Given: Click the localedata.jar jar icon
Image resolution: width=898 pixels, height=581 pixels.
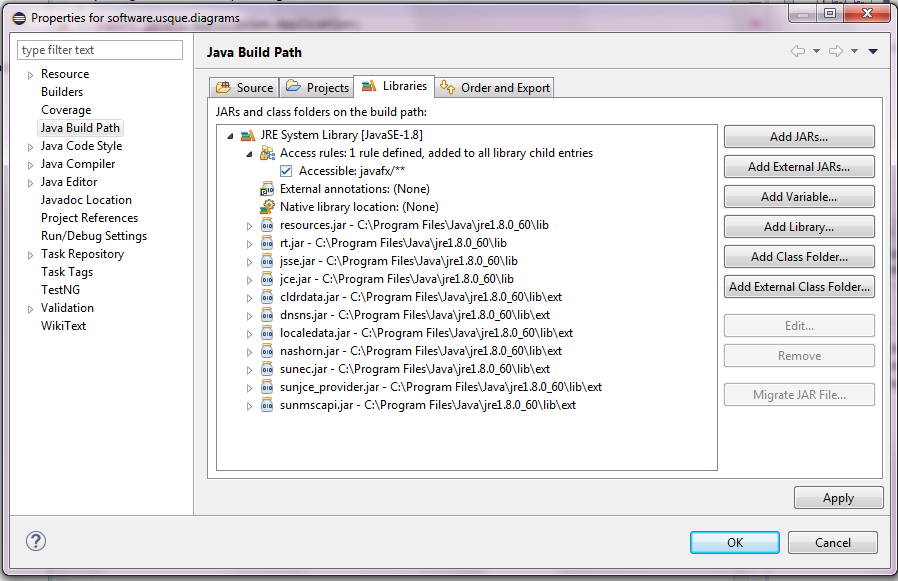Looking at the screenshot, I should click(x=267, y=333).
